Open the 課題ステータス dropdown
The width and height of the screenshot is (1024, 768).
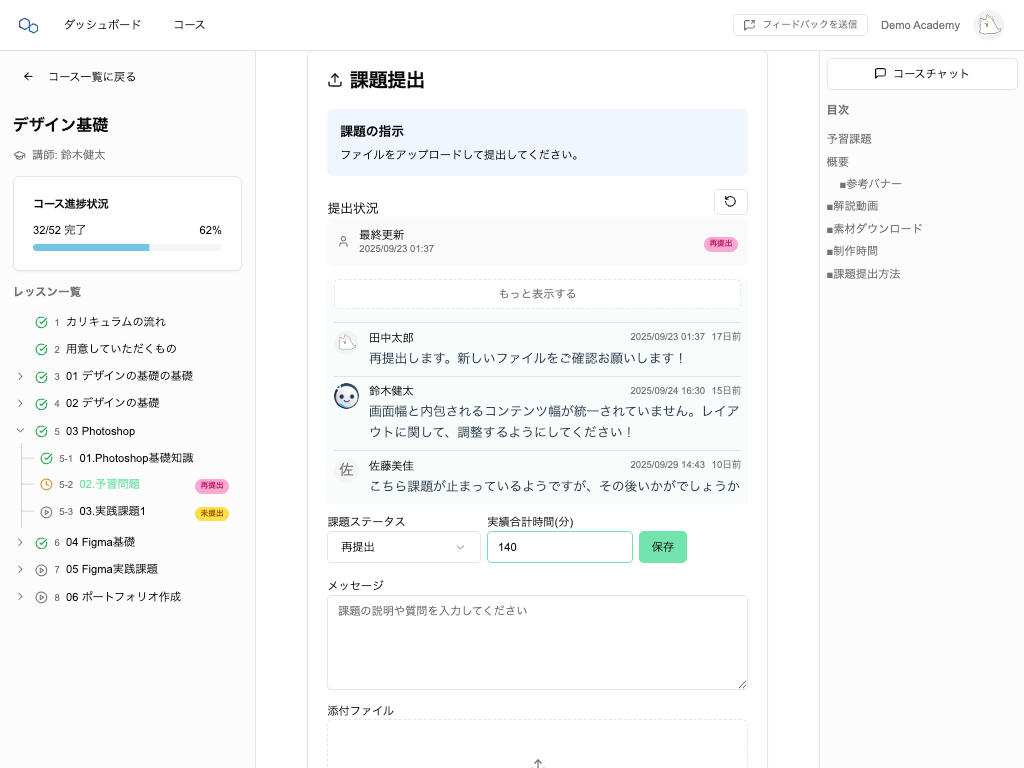click(403, 547)
